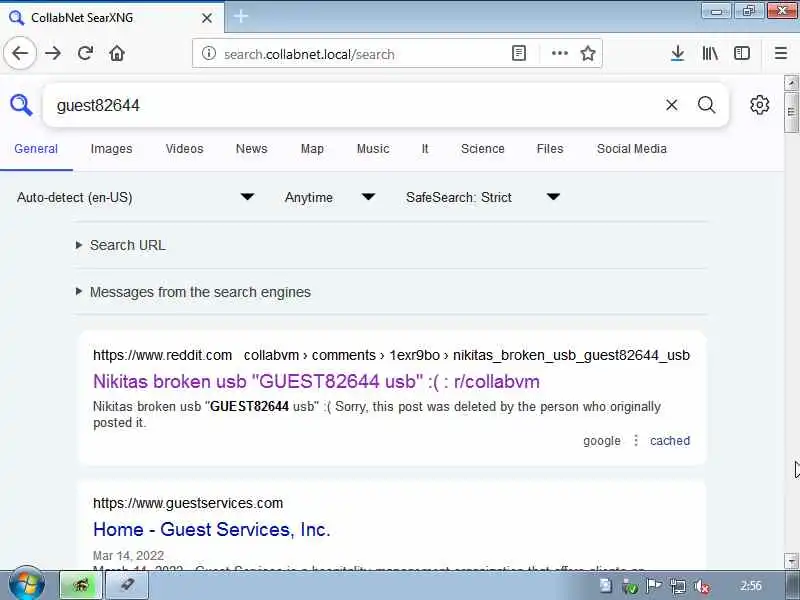The width and height of the screenshot is (800, 600).
Task: Go back to the previous page
Action: (20, 53)
